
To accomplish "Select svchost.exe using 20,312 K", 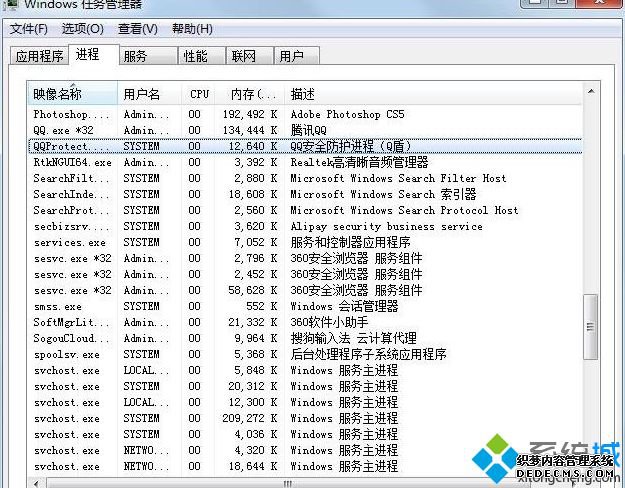I will (305, 386).
